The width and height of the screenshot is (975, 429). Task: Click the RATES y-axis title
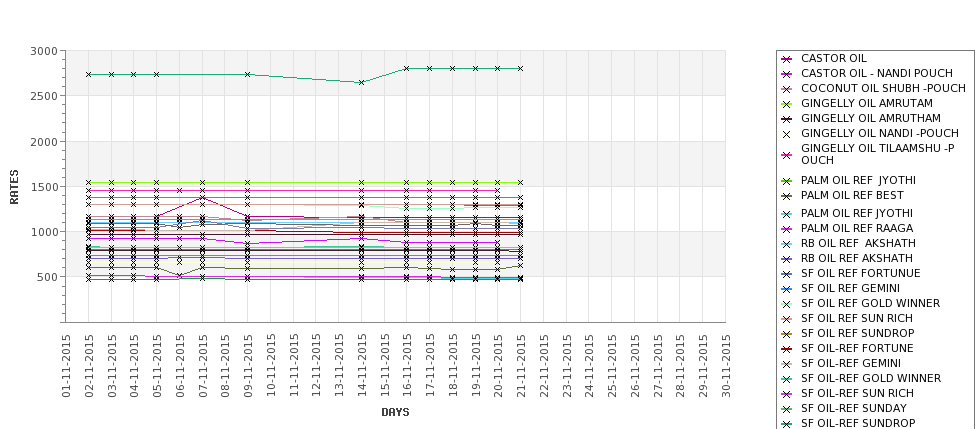click(x=14, y=187)
